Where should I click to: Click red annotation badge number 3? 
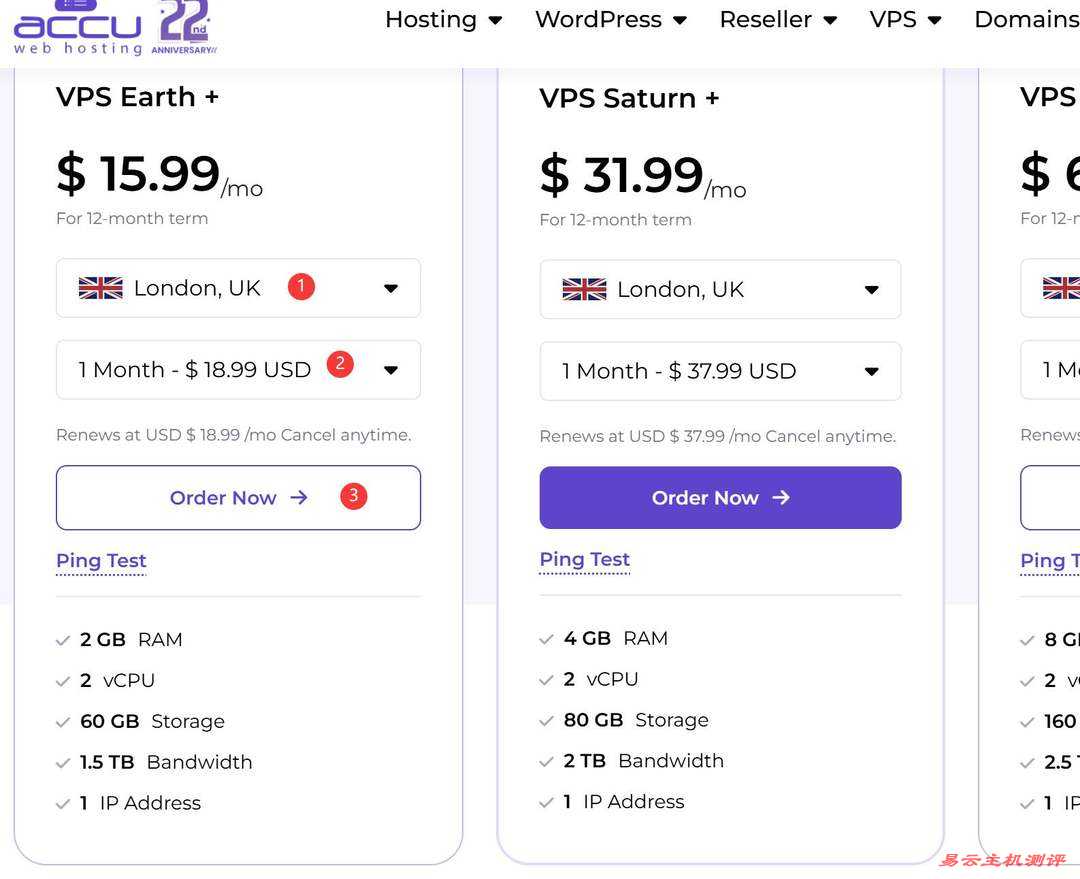353,495
